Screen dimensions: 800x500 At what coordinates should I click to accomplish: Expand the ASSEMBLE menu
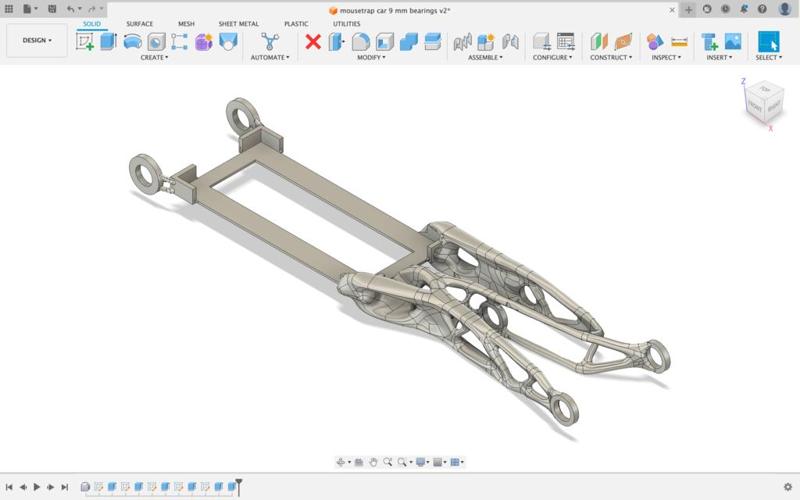485,58
